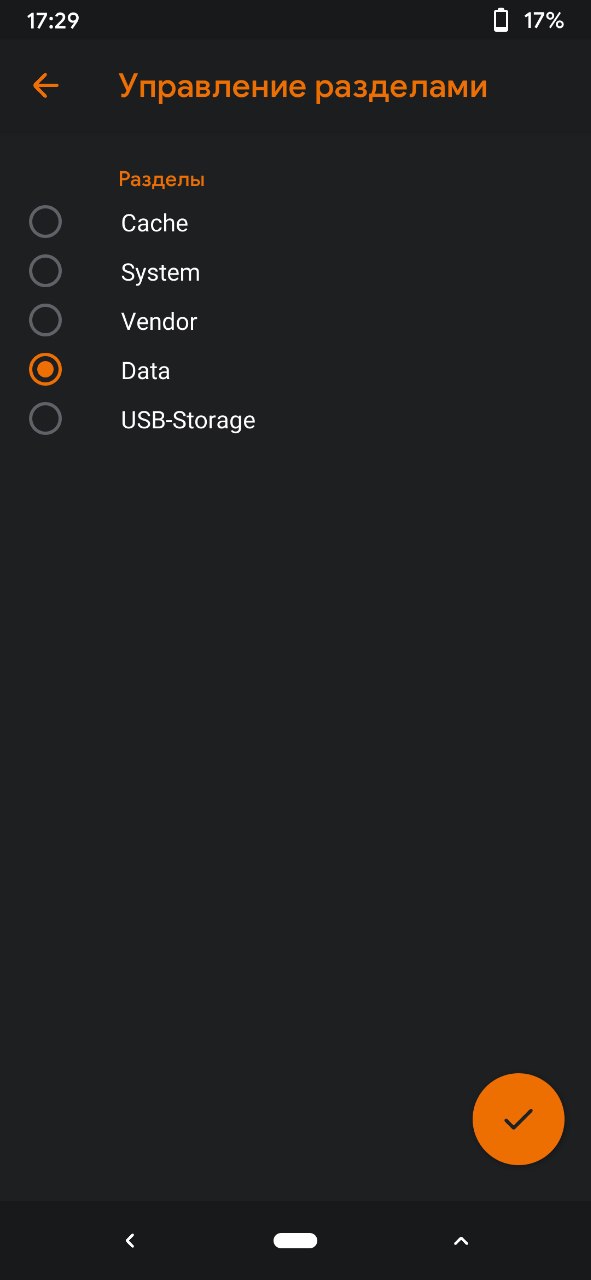
Task: Click the 17:29 clock in the status bar
Action: (x=53, y=21)
